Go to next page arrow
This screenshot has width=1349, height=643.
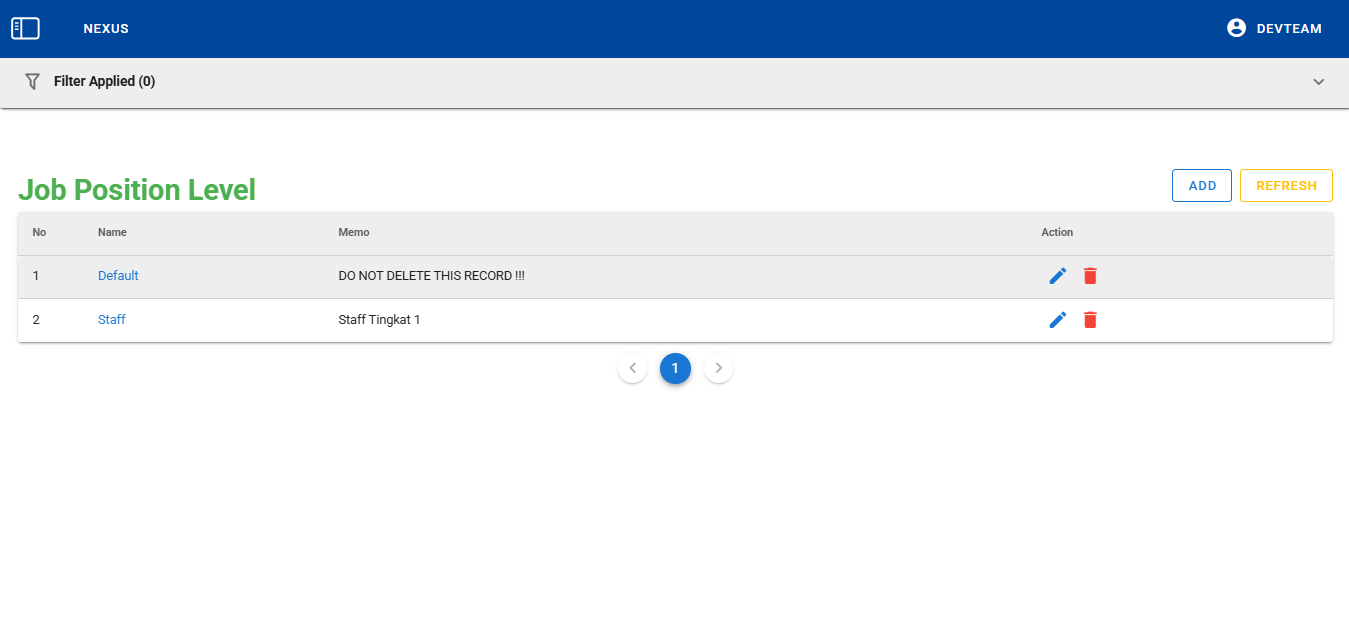718,369
